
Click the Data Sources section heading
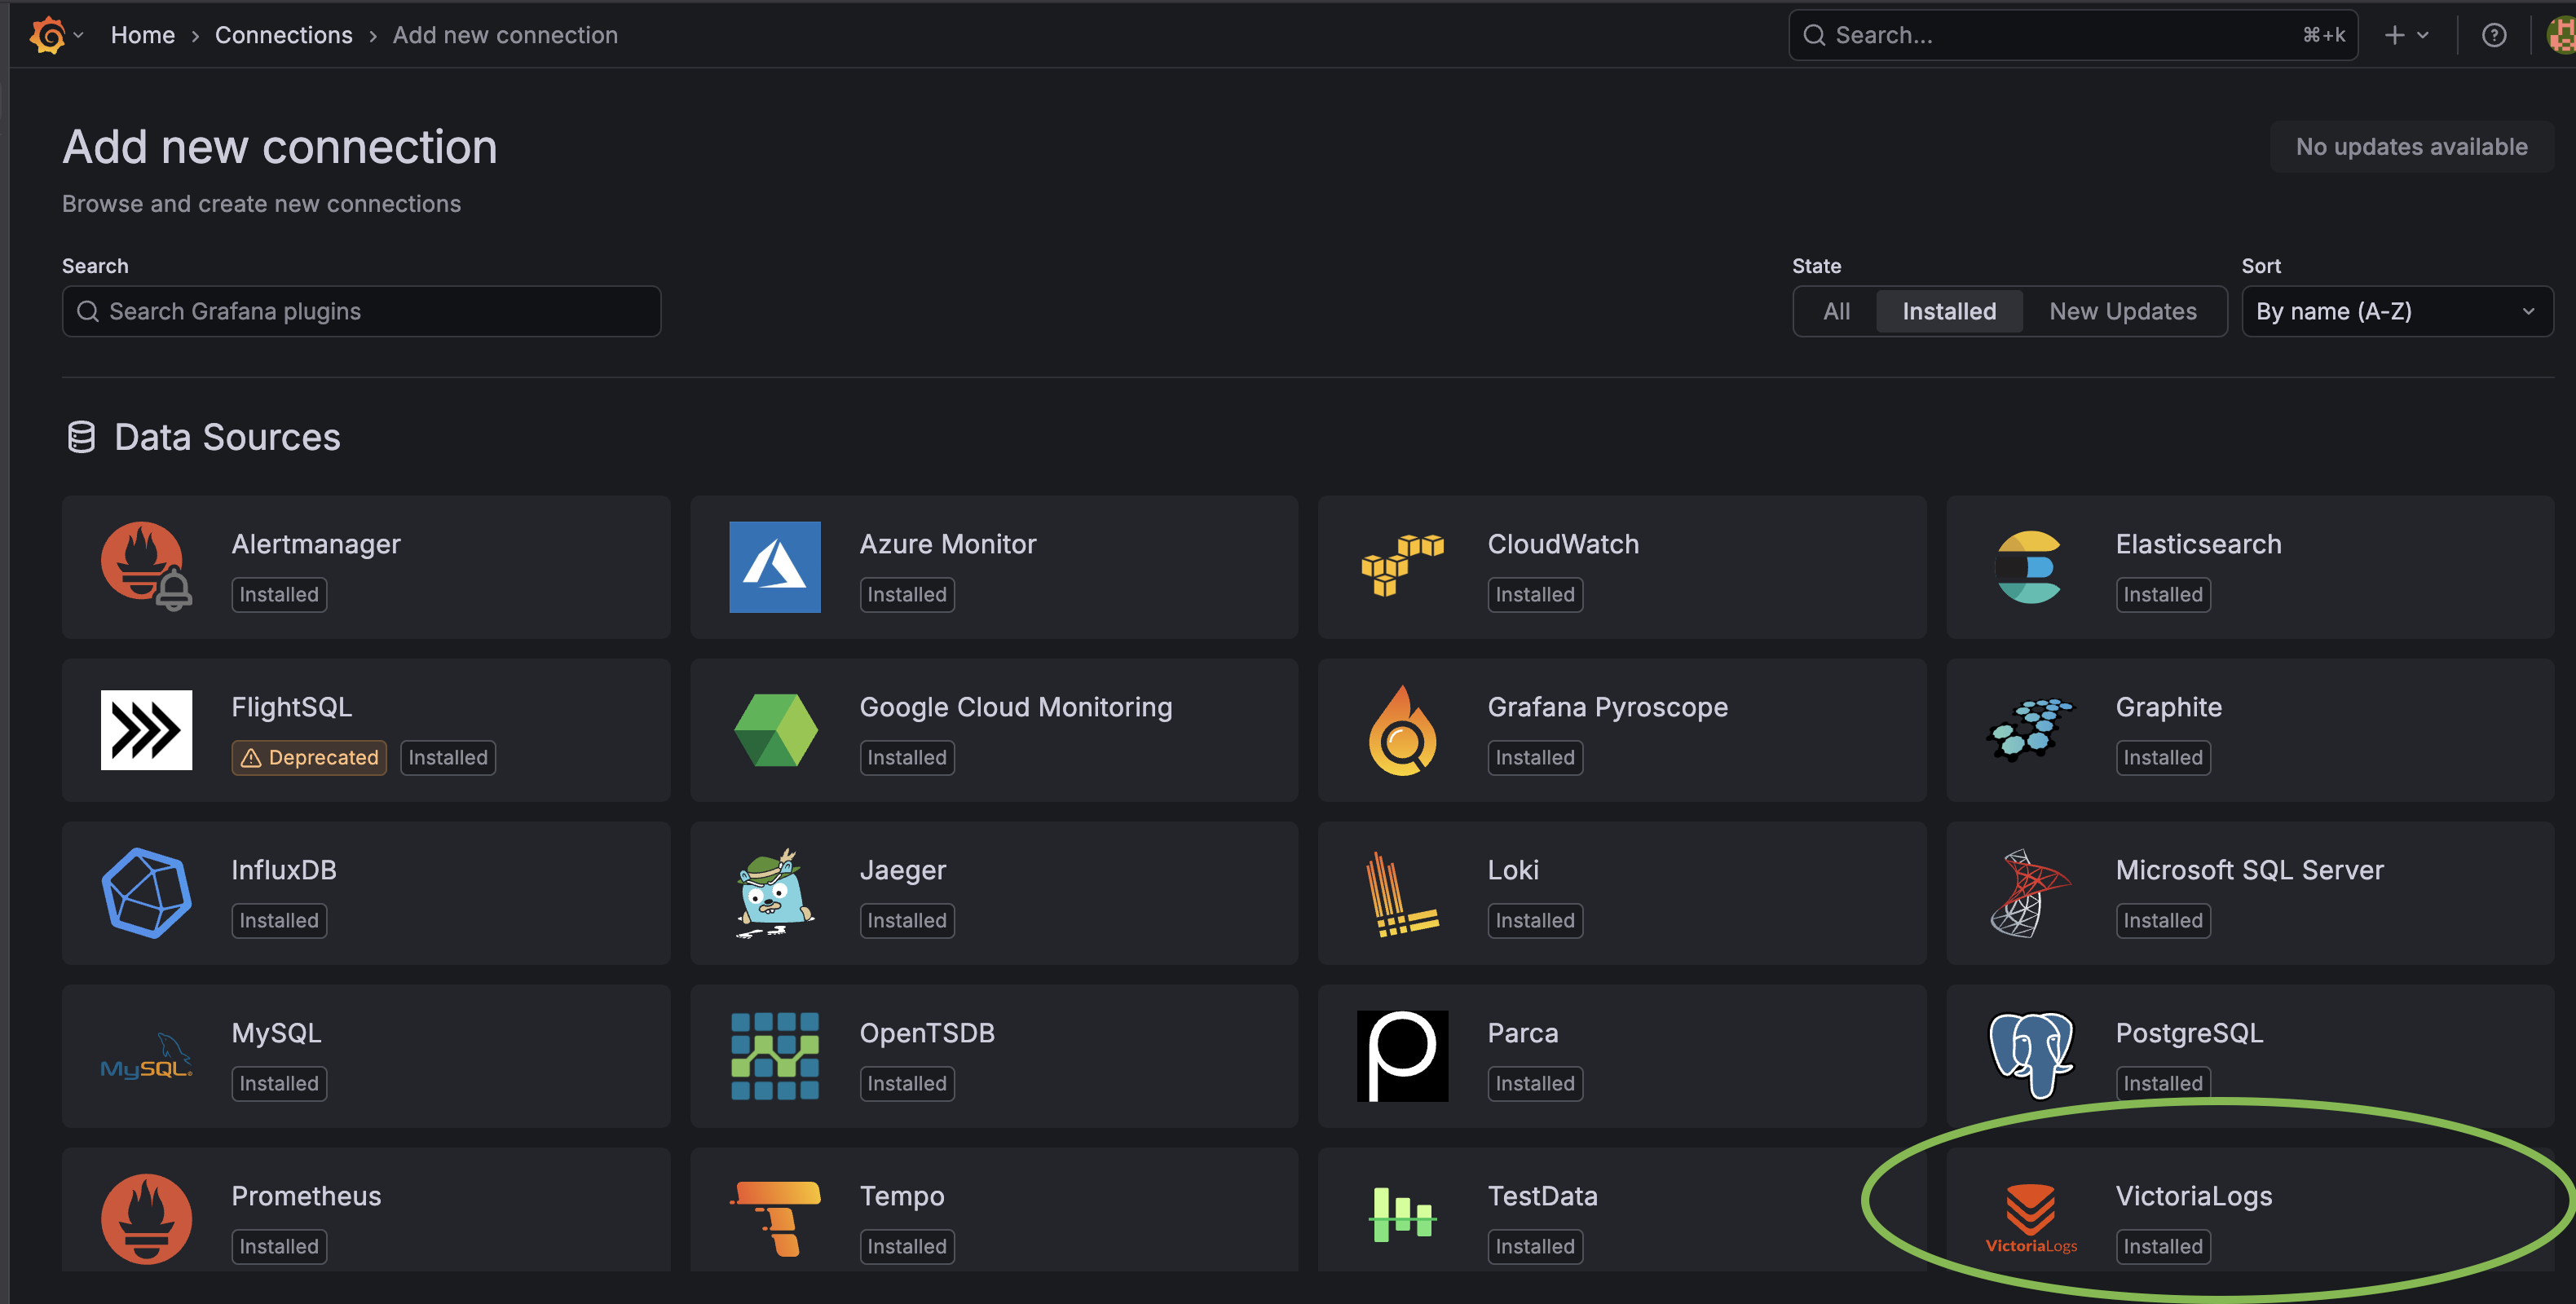click(227, 437)
